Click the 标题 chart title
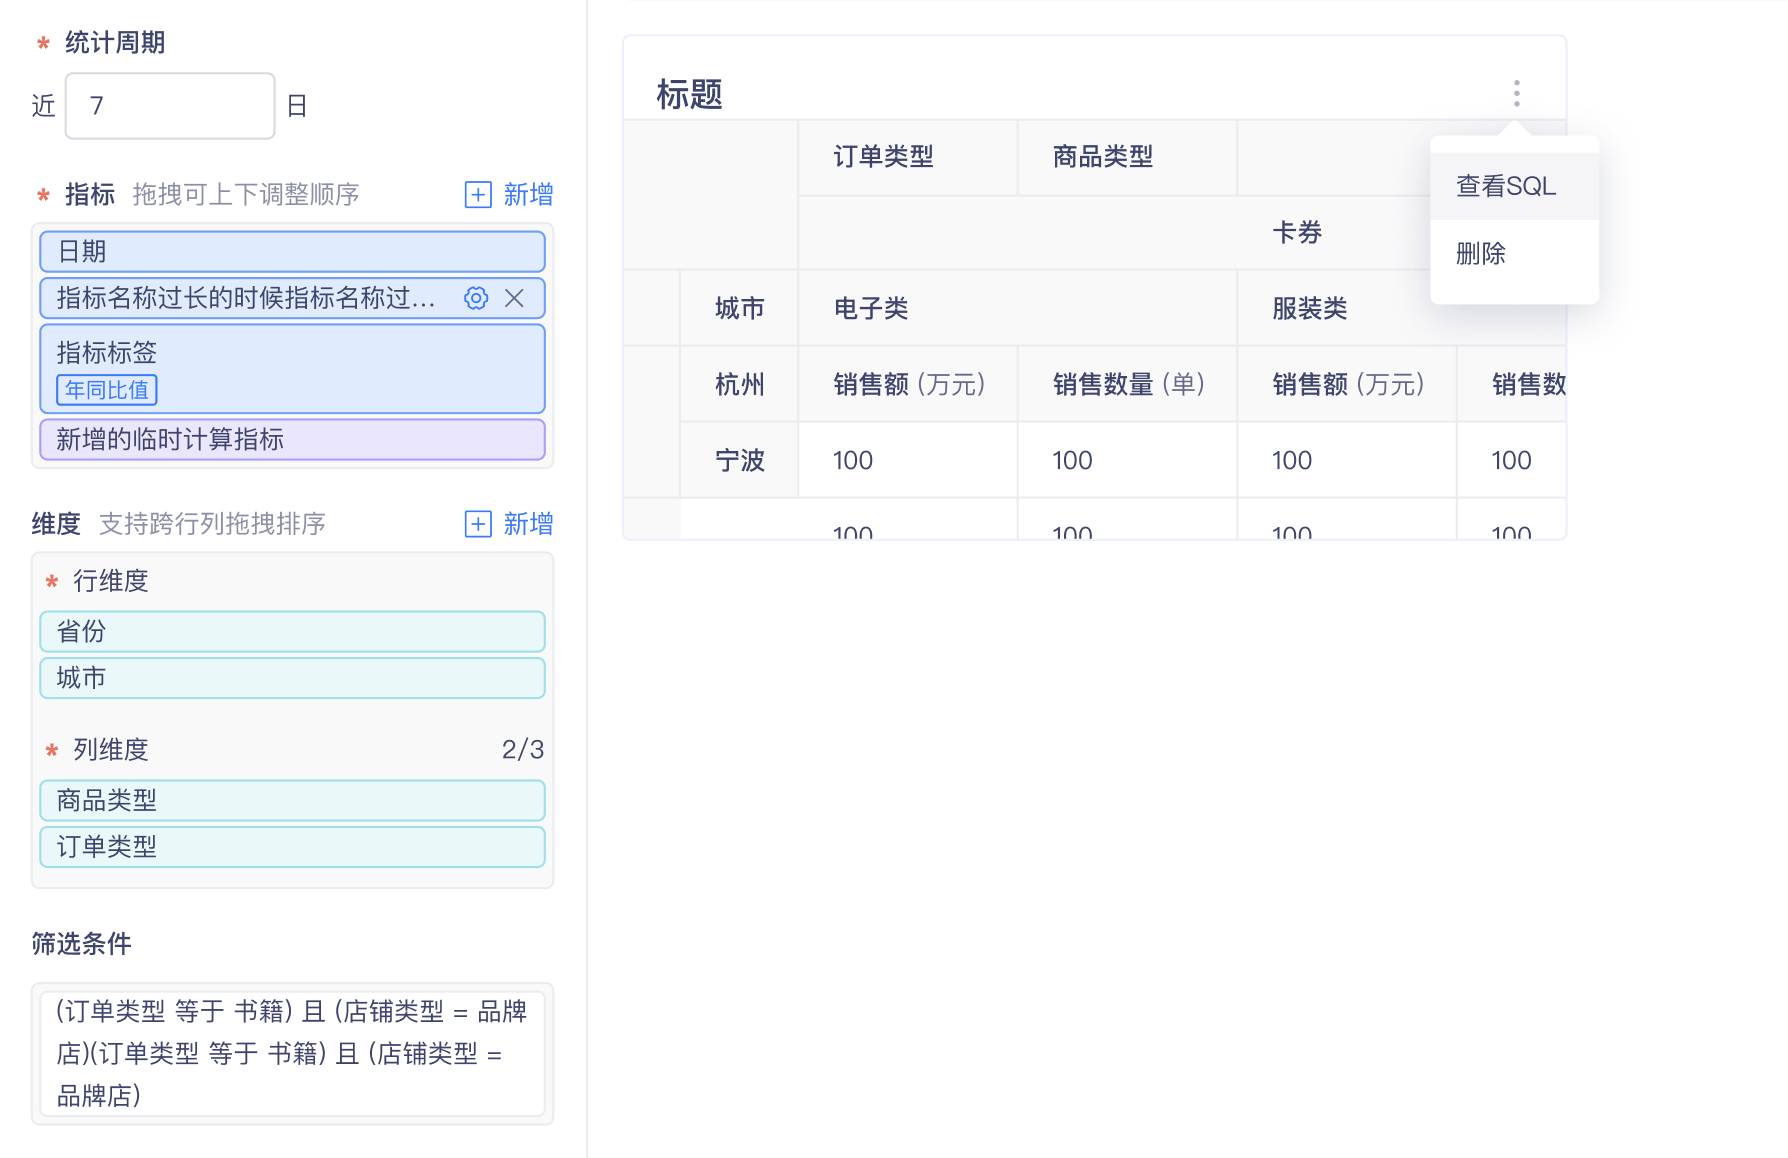The image size is (1788, 1158). 689,94
